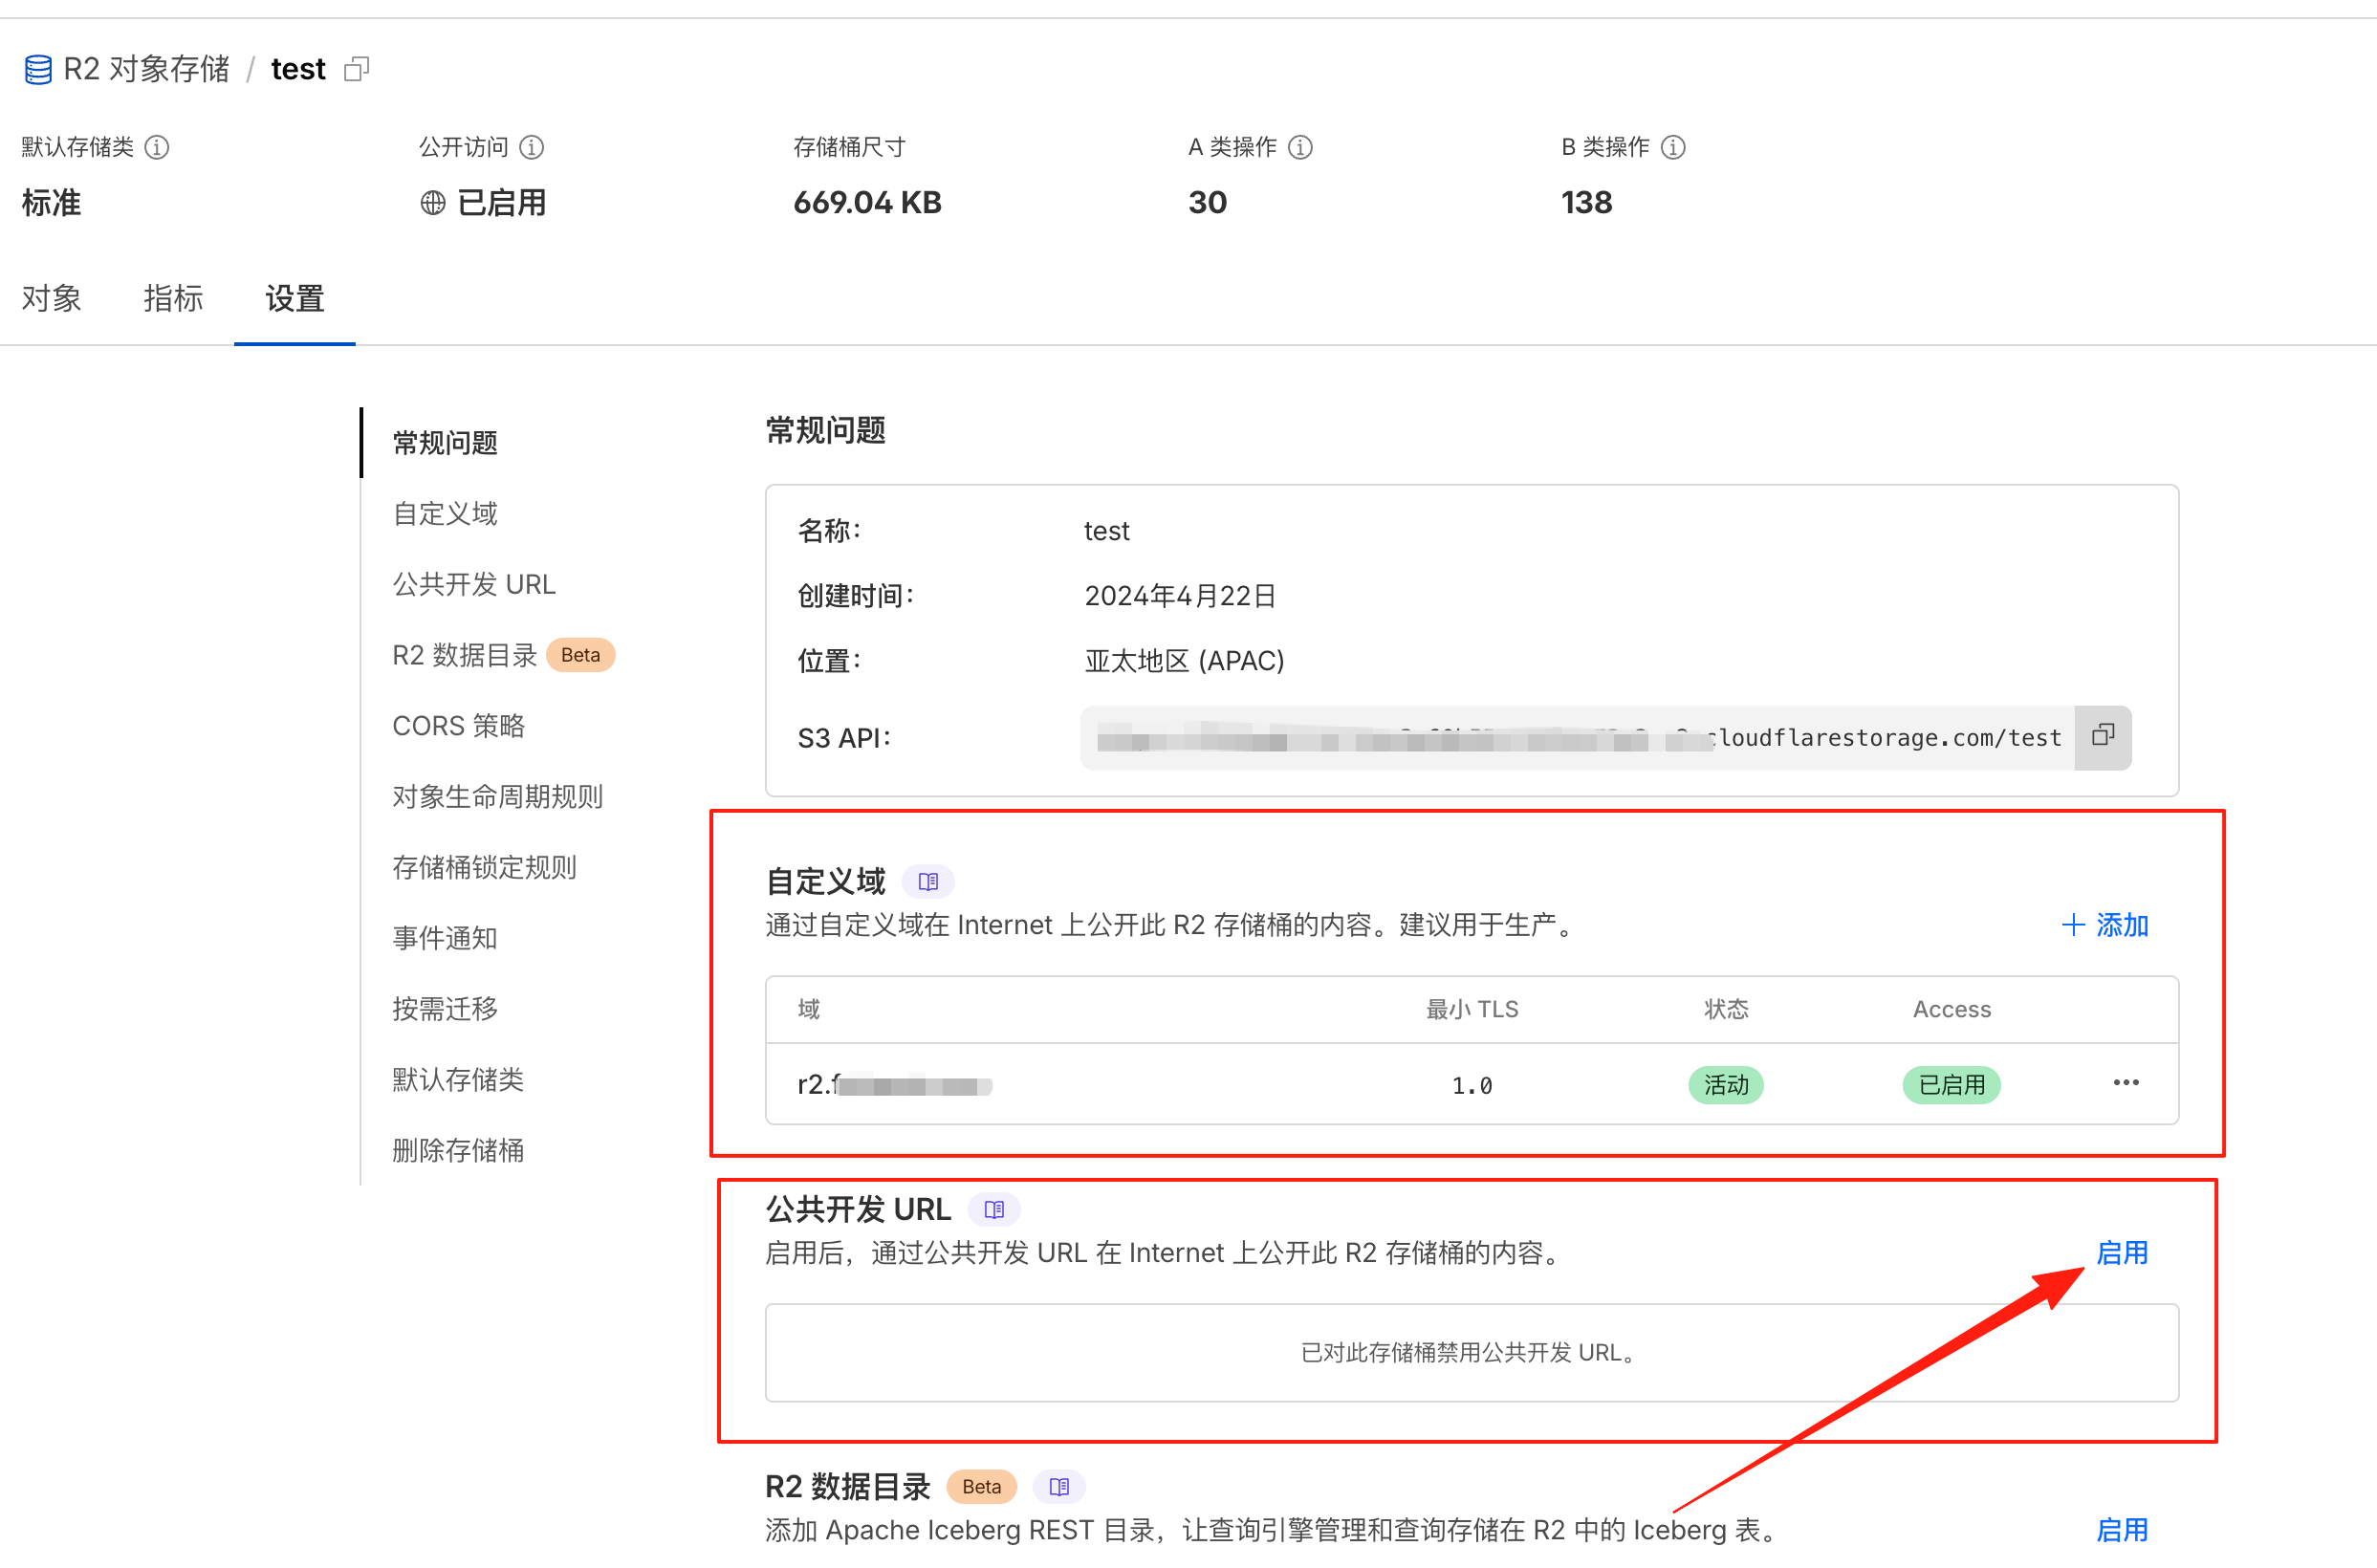The width and height of the screenshot is (2377, 1568).
Task: Select 对象生命周期规则 in settings sidebar
Action: (x=497, y=796)
